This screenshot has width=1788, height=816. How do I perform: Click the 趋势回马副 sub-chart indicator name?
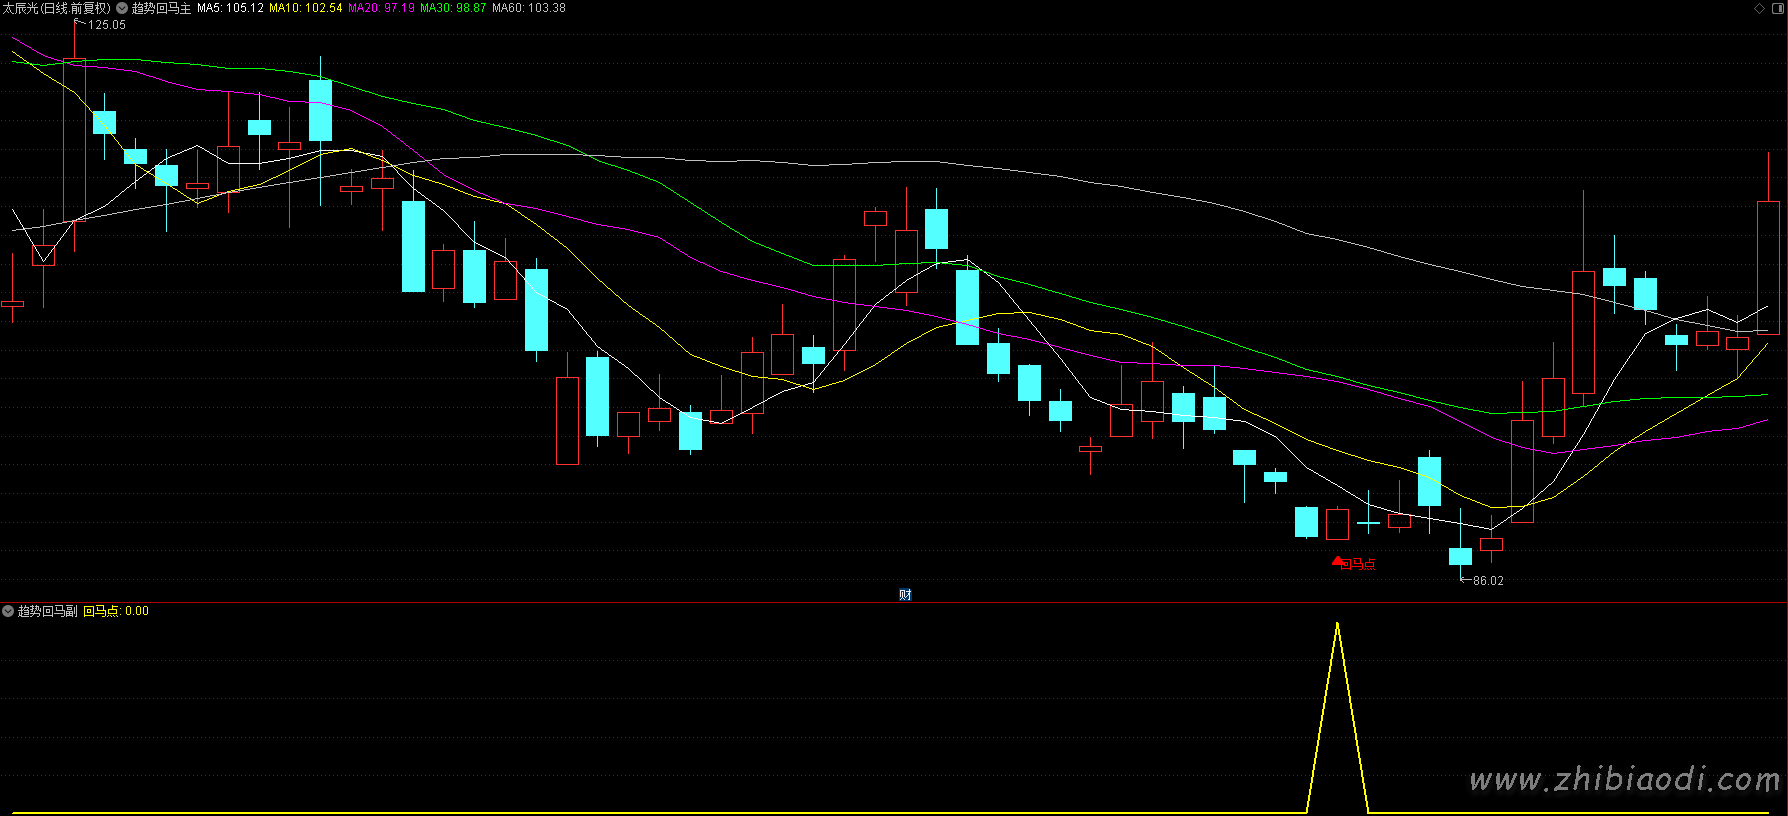47,611
